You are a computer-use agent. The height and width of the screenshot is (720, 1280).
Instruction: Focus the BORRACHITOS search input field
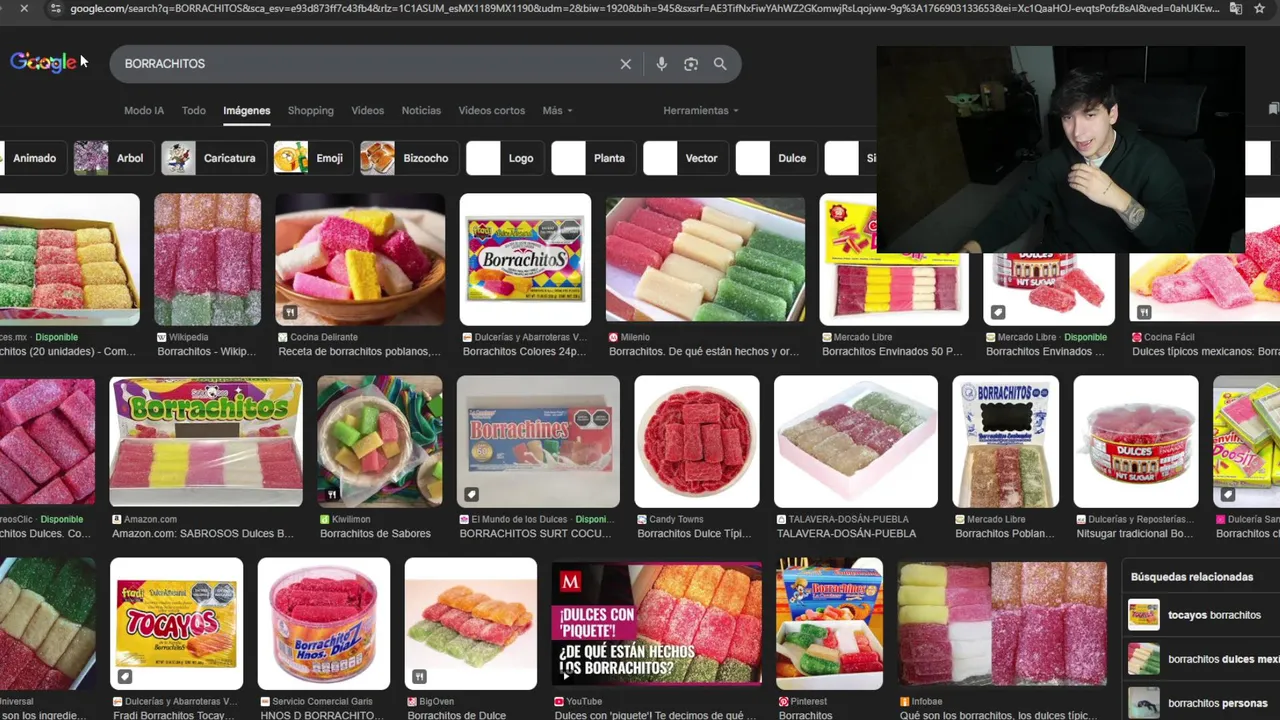(365, 64)
